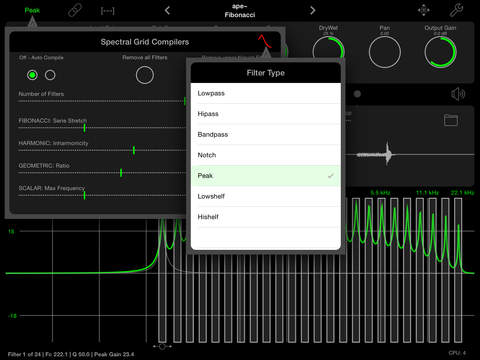Select the green Off radio button
This screenshot has width=480, height=360.
[32, 75]
